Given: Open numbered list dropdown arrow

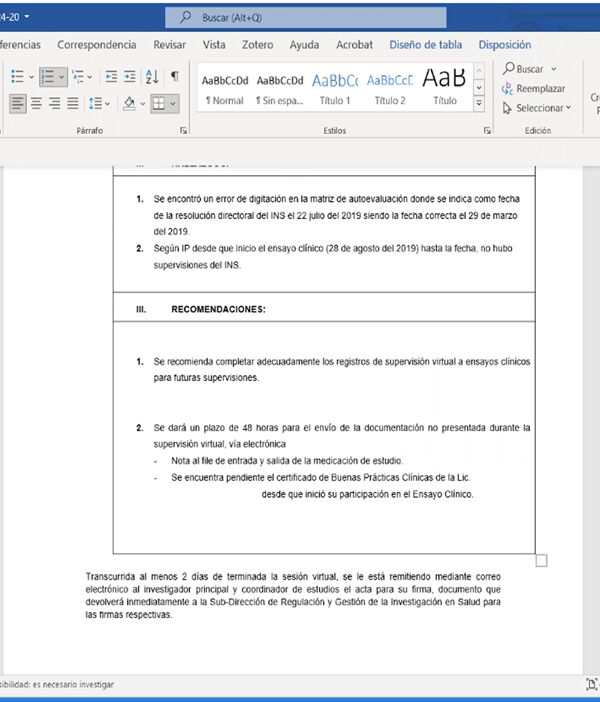Looking at the screenshot, I should coord(62,77).
